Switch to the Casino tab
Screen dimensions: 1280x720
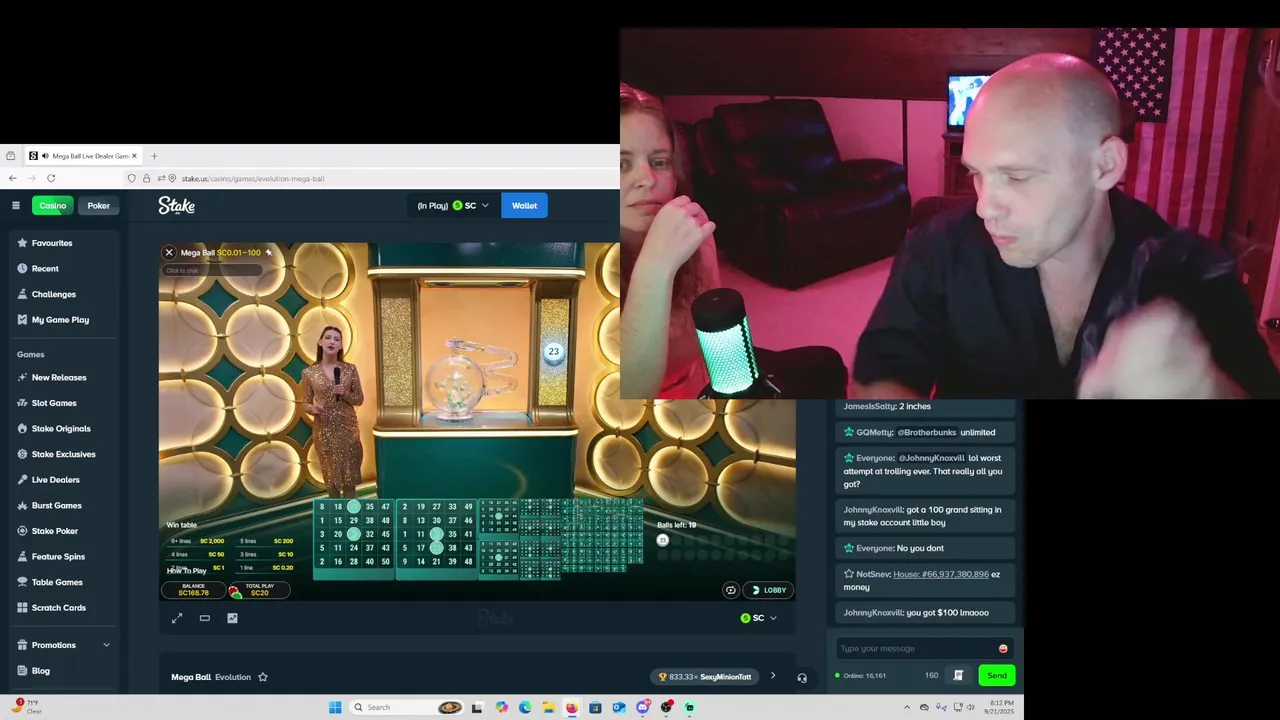52,206
